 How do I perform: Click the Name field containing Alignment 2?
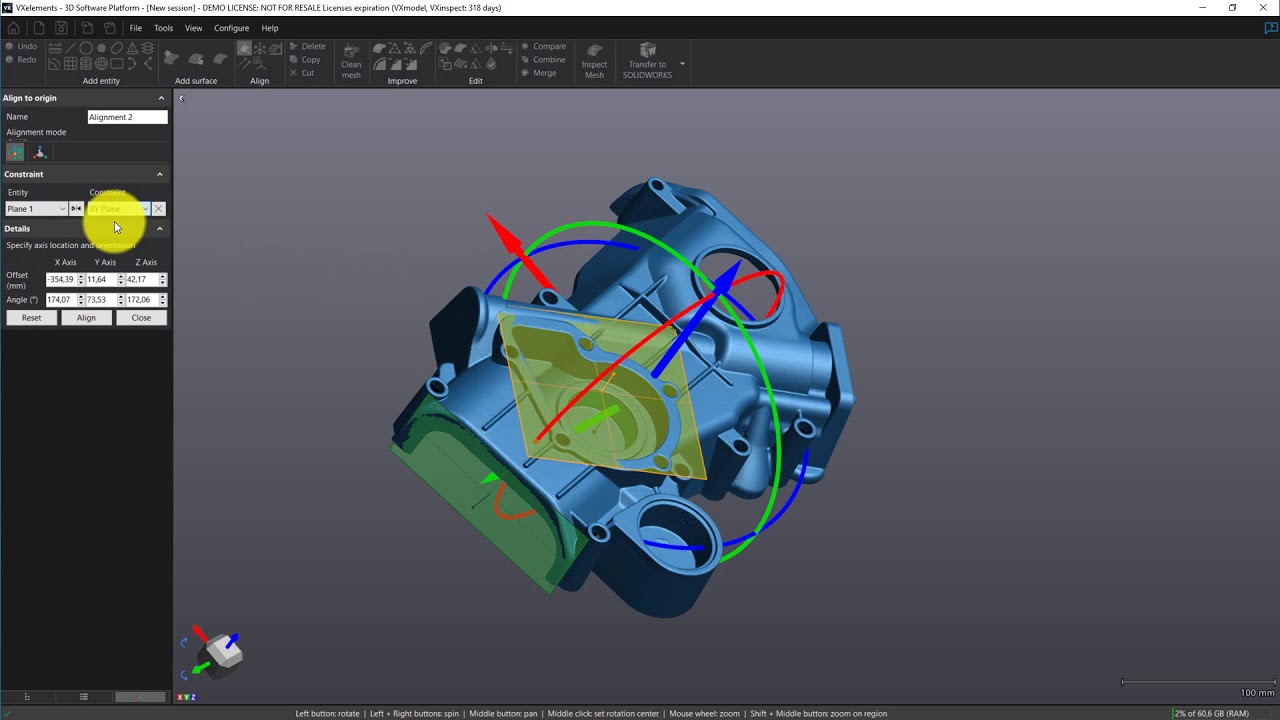127,117
